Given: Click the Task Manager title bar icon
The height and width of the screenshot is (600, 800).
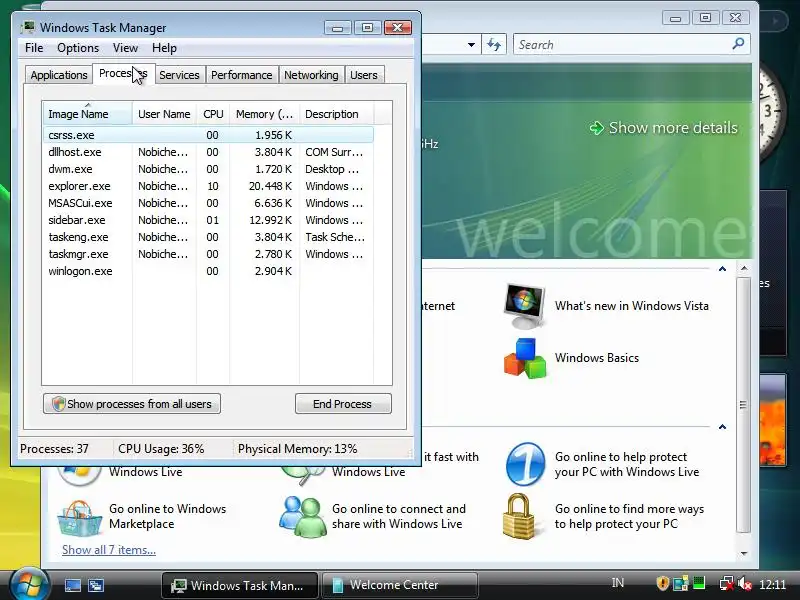Looking at the screenshot, I should (x=29, y=27).
